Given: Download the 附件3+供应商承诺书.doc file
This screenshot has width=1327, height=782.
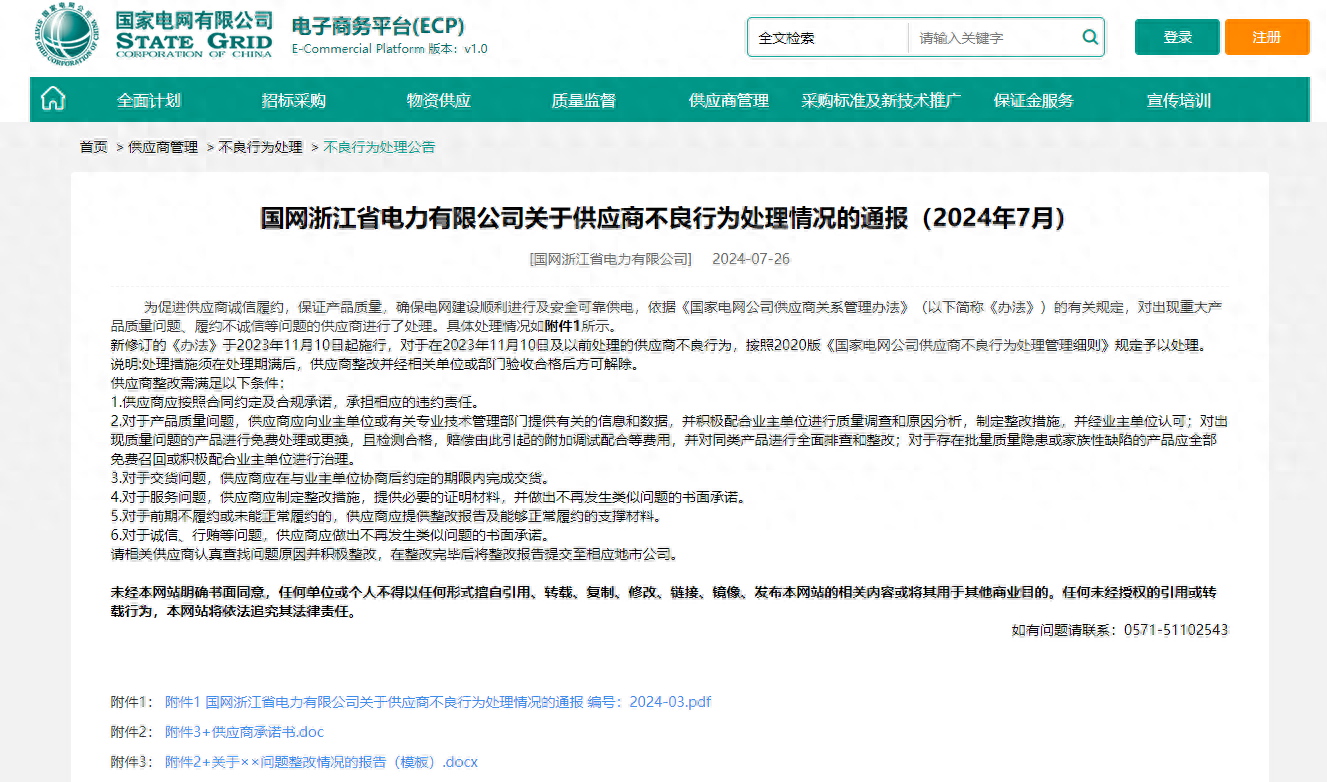Looking at the screenshot, I should tap(245, 732).
